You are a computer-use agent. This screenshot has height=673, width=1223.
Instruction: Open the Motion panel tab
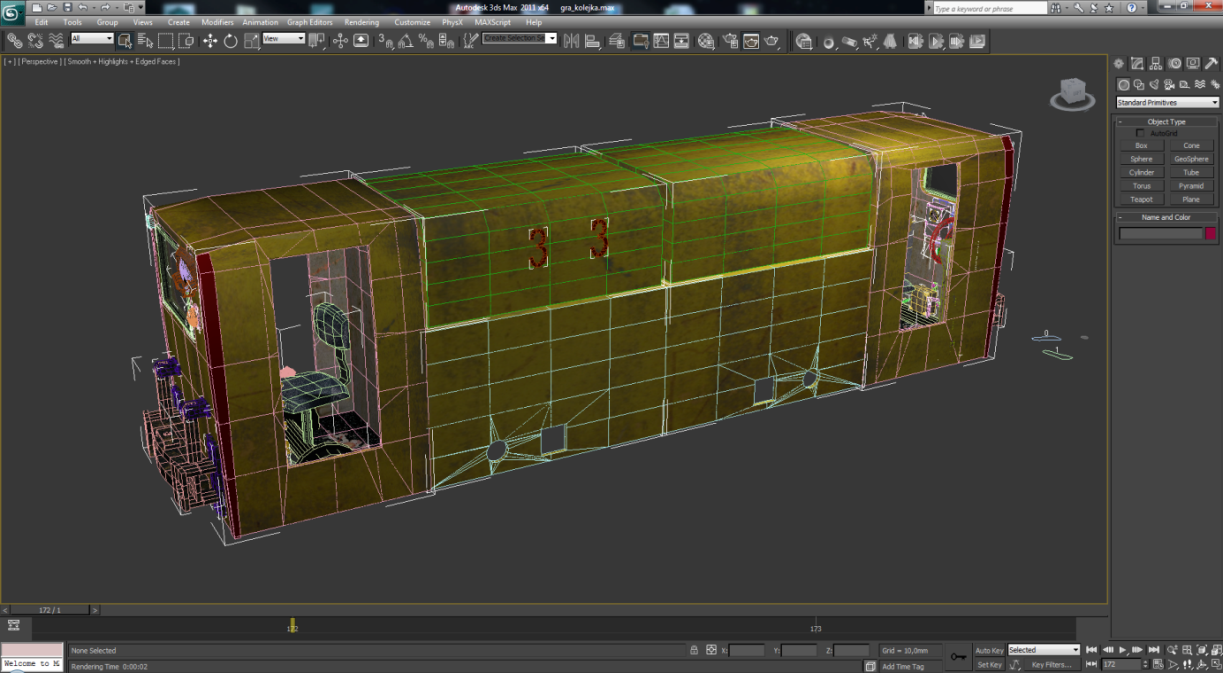click(x=1175, y=64)
